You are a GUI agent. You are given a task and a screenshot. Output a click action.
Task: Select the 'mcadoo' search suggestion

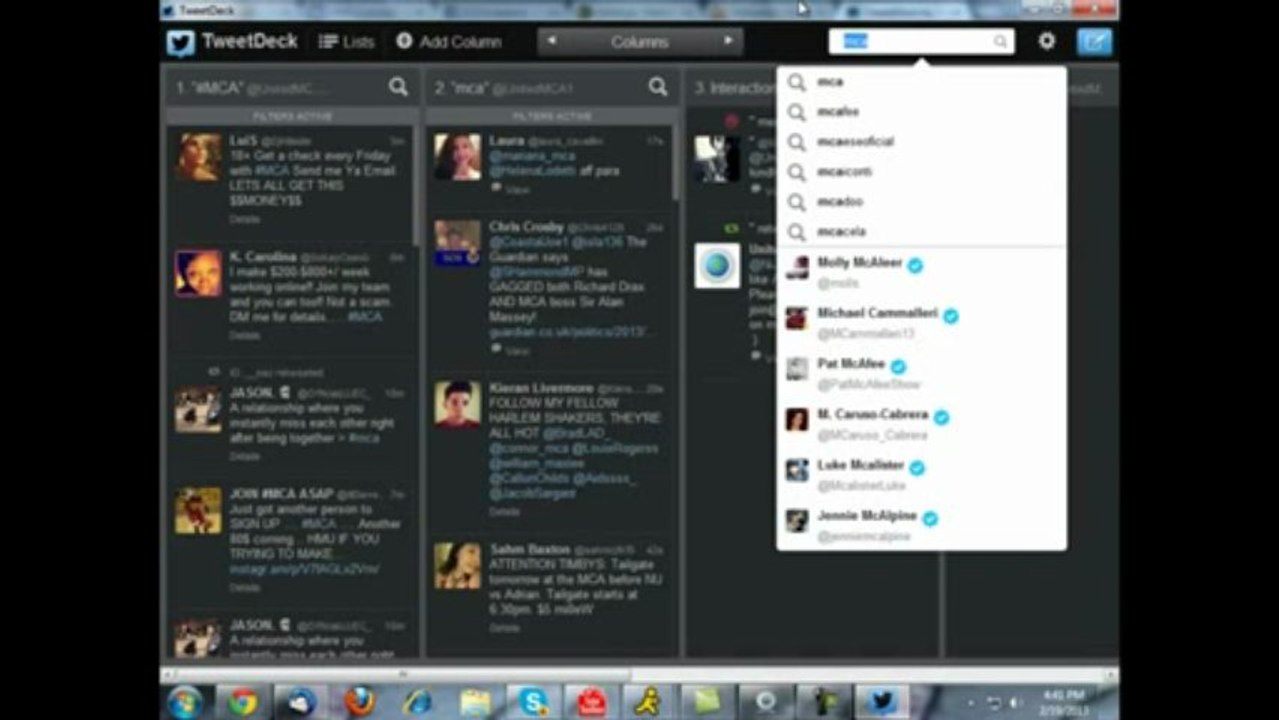(x=921, y=202)
